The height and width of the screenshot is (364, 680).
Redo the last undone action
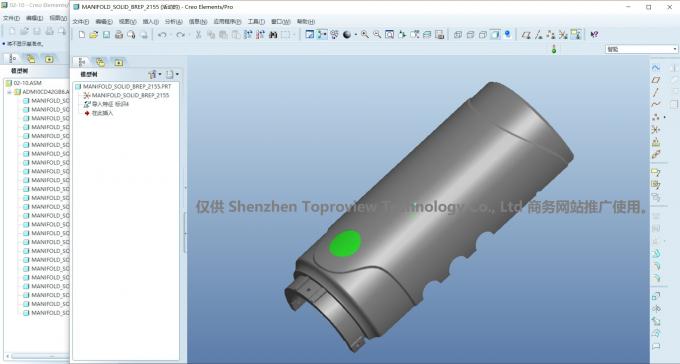click(x=180, y=35)
